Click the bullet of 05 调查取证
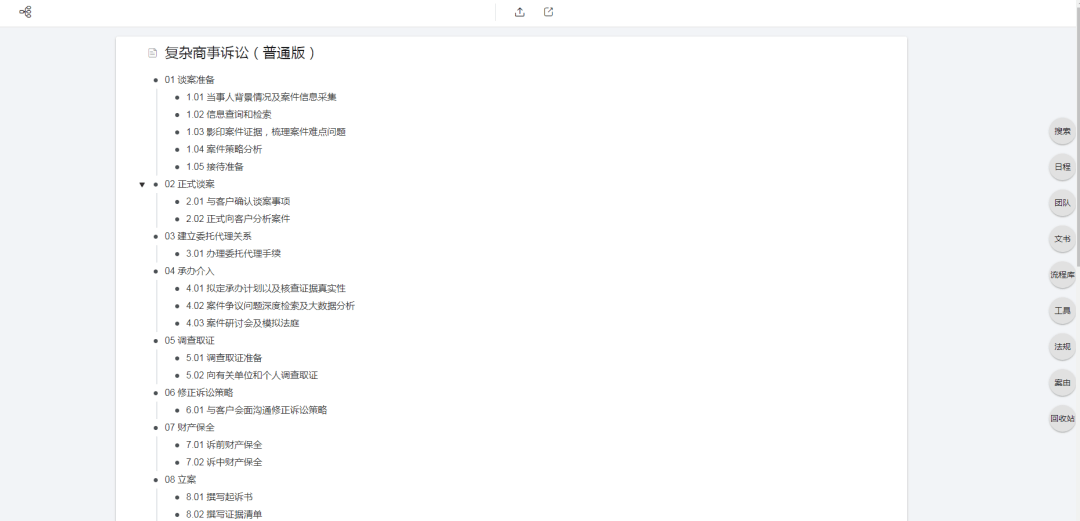 tap(156, 340)
